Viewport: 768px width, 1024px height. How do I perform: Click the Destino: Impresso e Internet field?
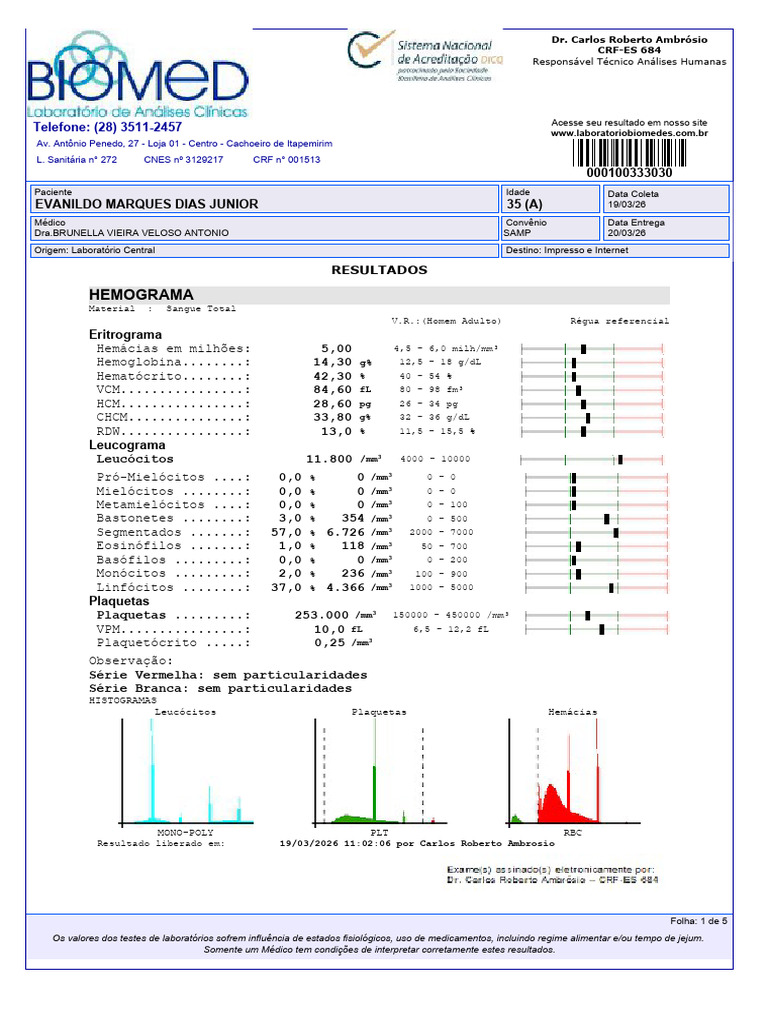pos(615,250)
